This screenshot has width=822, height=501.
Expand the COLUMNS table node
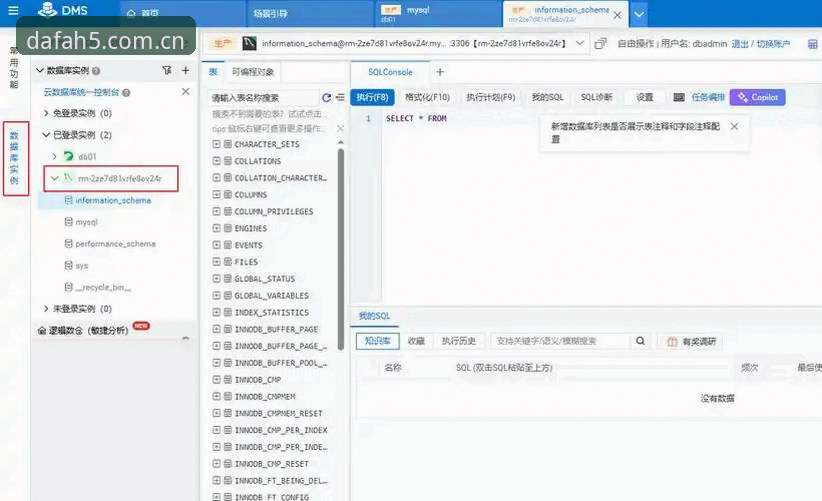217,194
